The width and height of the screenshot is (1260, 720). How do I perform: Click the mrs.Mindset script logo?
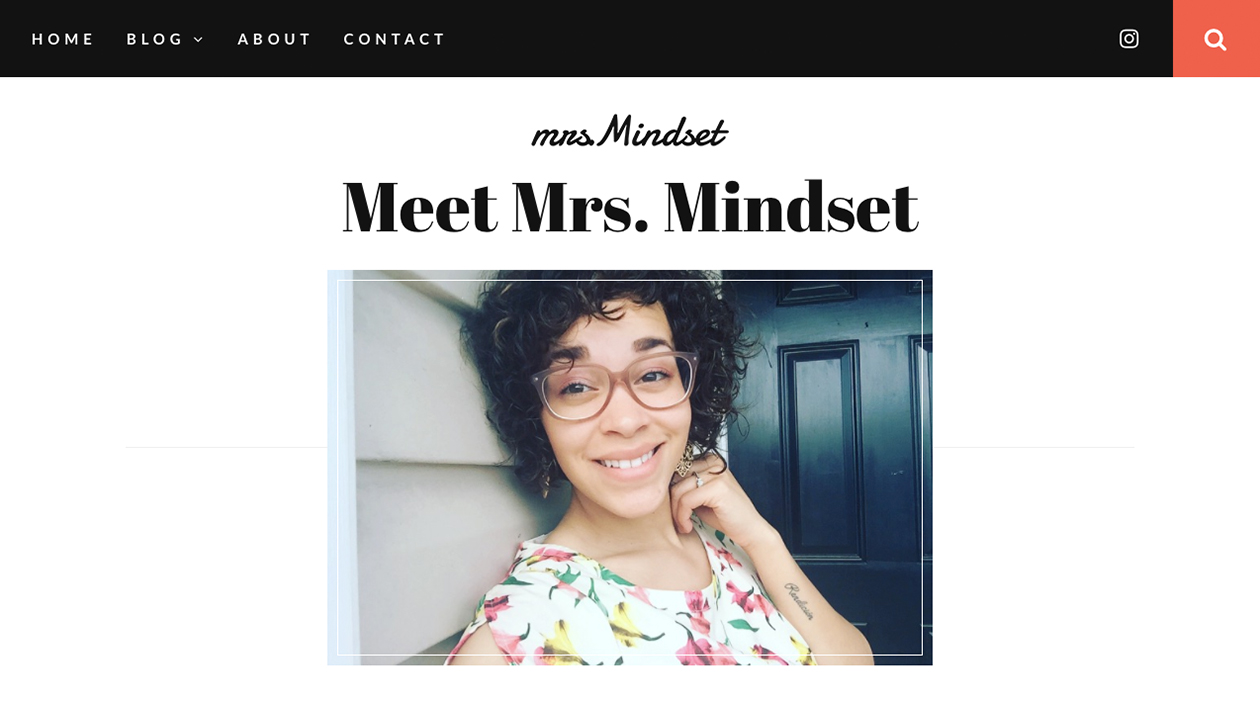[x=629, y=131]
